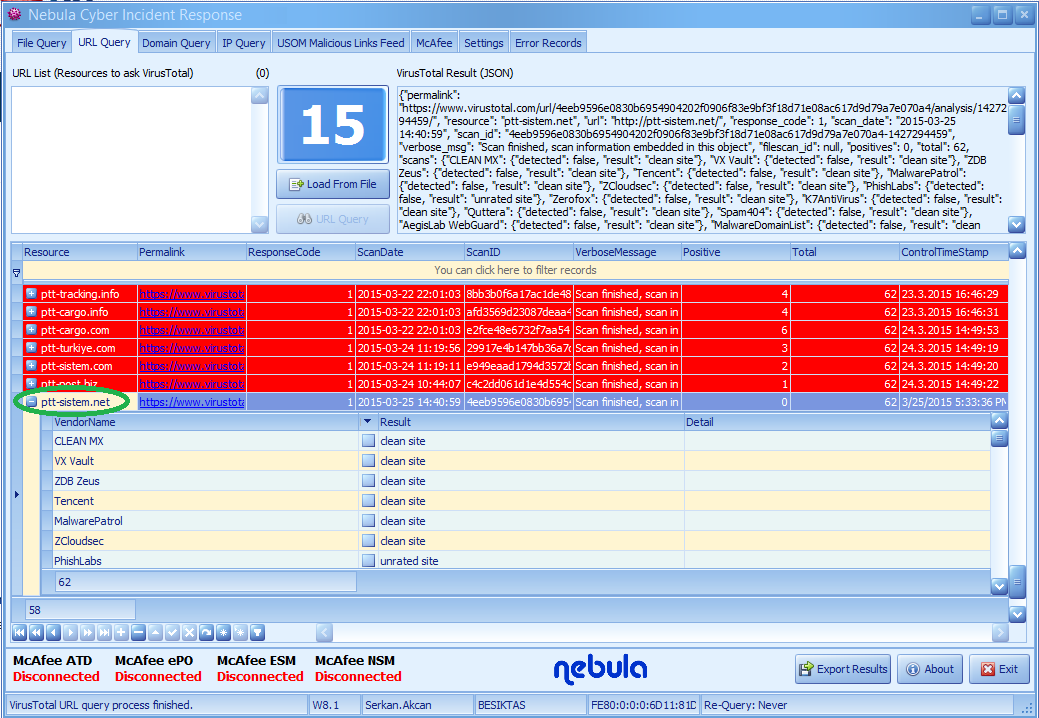The height and width of the screenshot is (718, 1039).
Task: Open the McAfee tab
Action: tap(434, 43)
